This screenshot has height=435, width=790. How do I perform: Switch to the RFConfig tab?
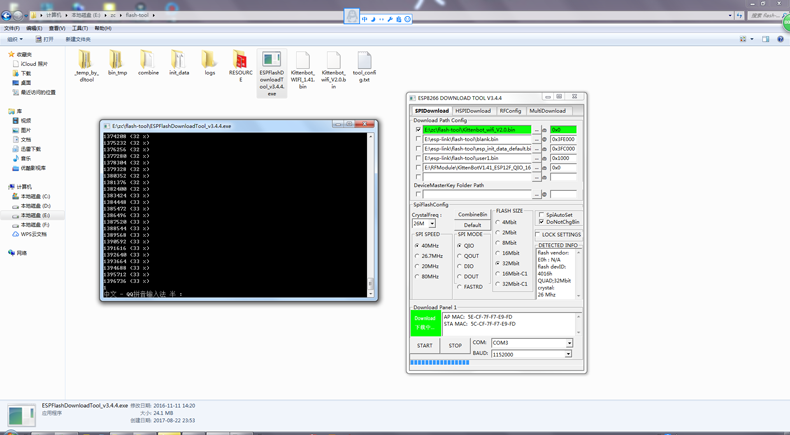click(x=510, y=111)
